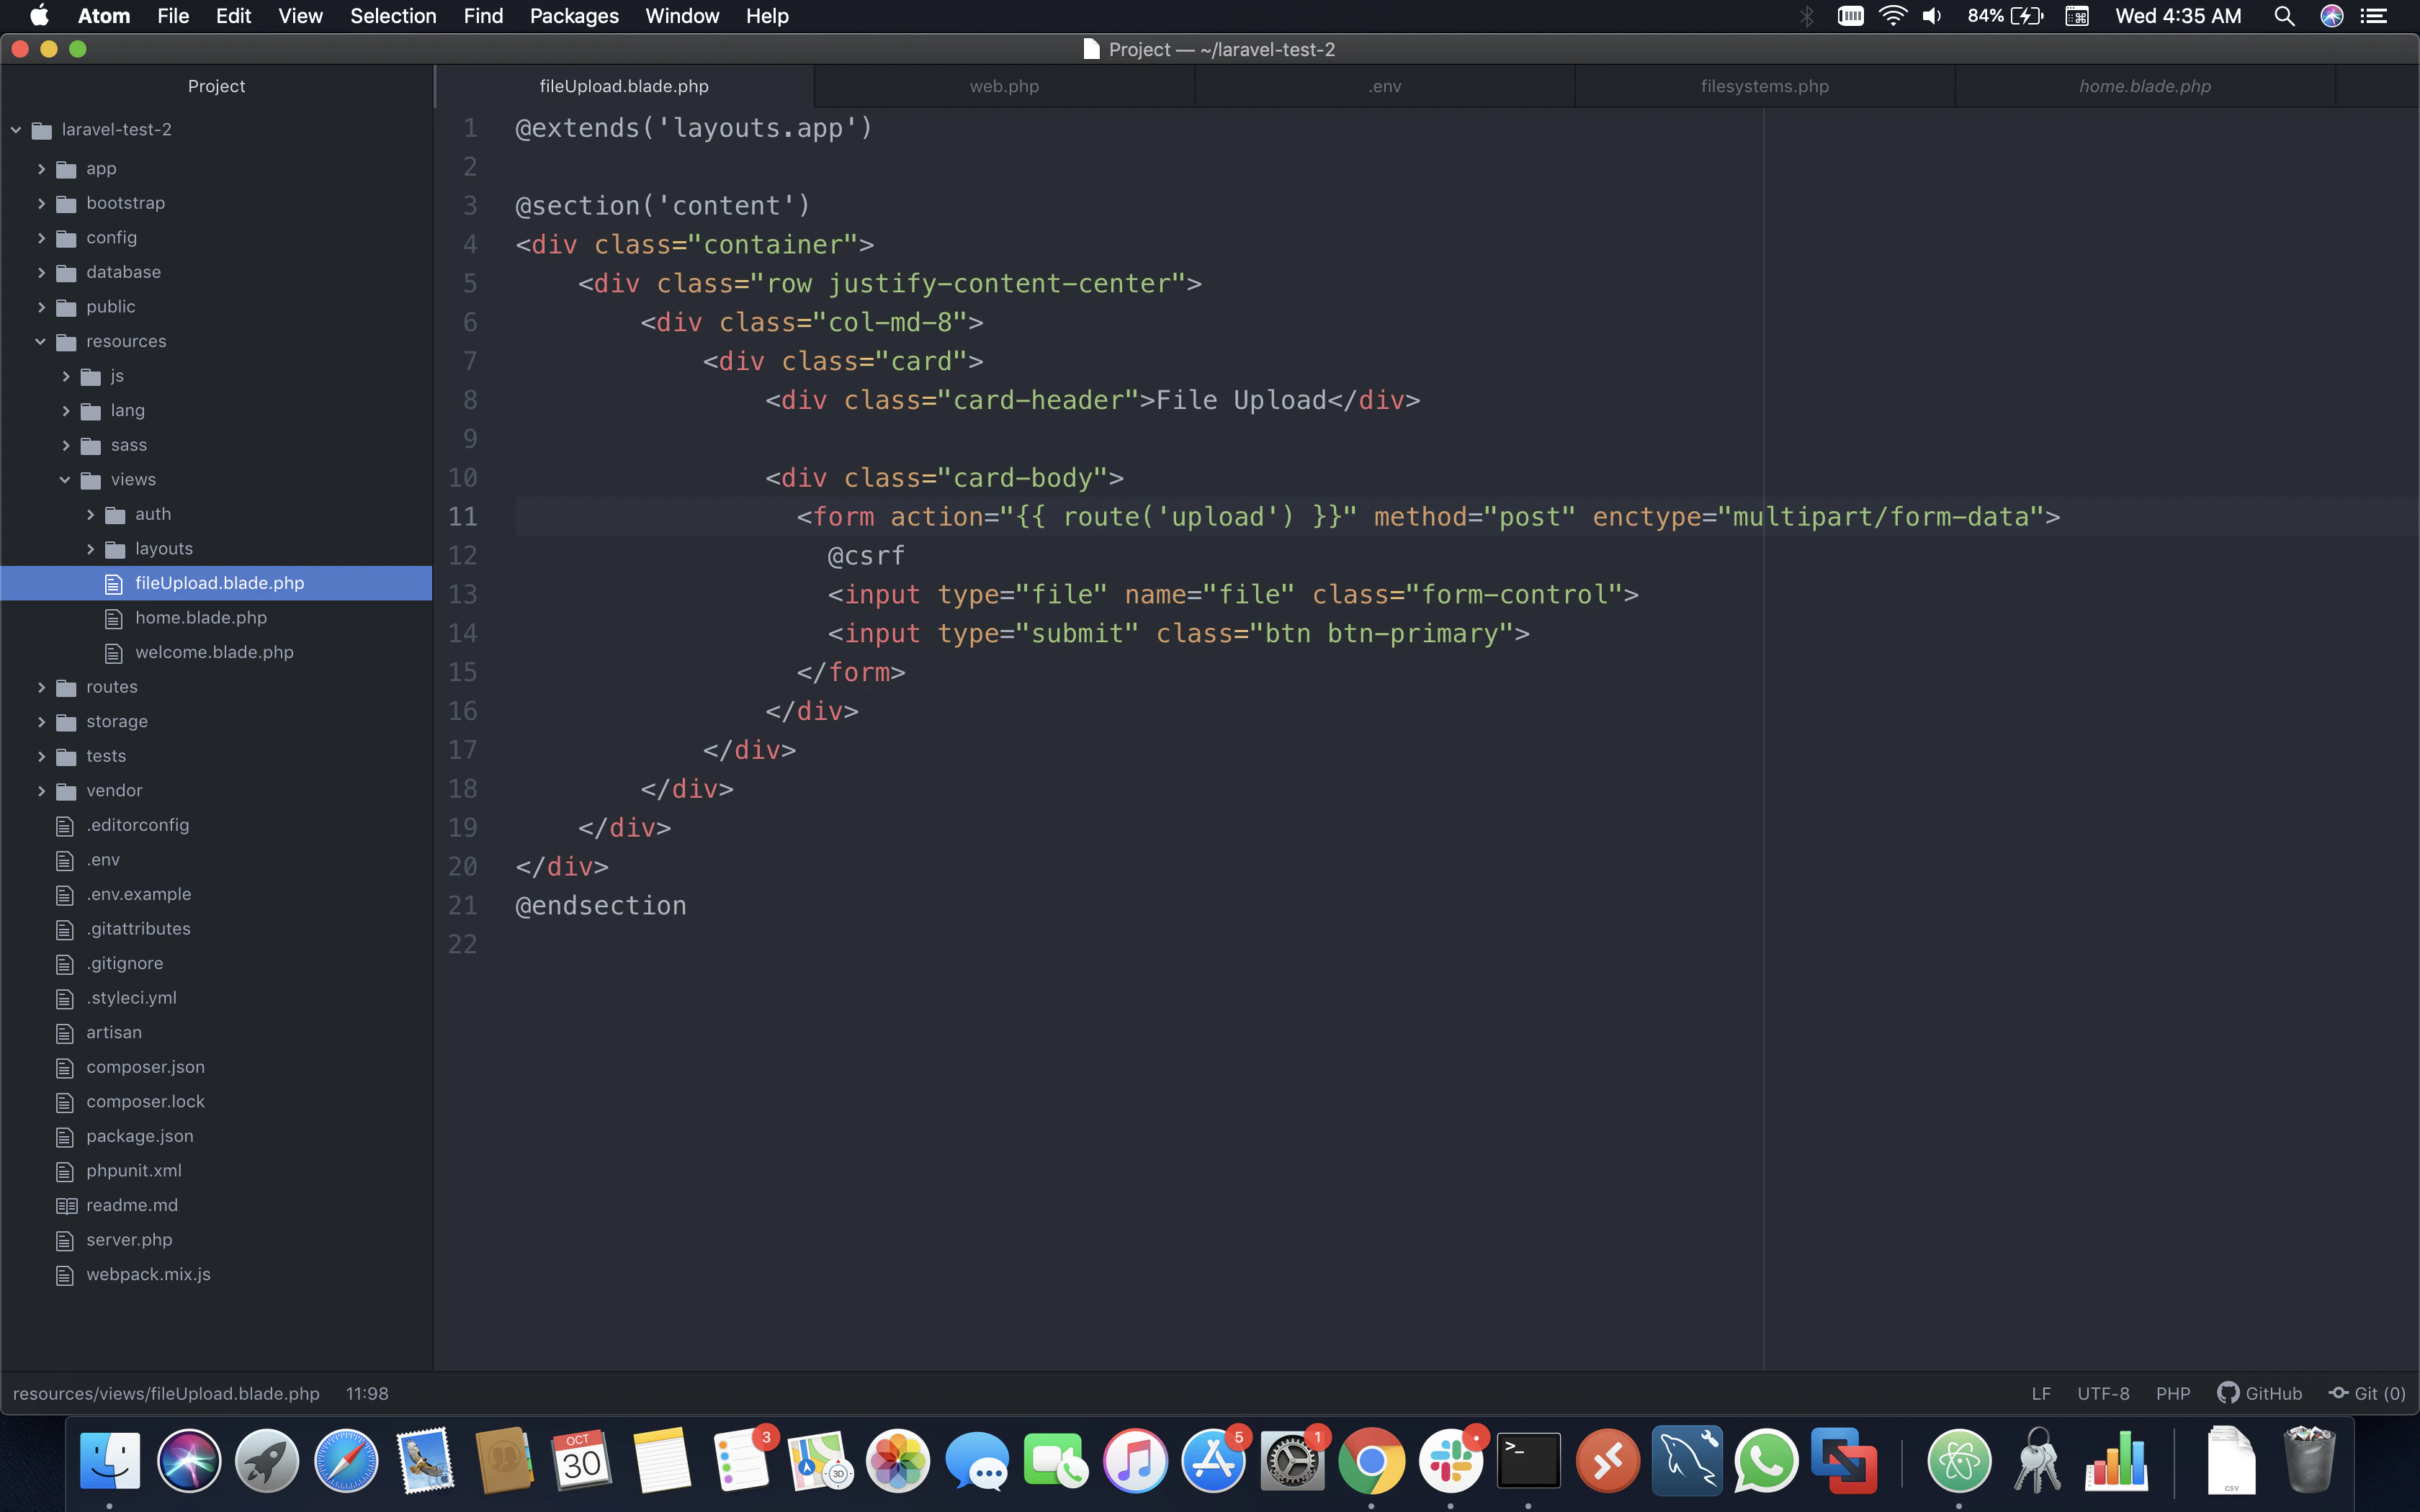The image size is (2420, 1512).
Task: Open the Packages menu
Action: click(x=574, y=16)
